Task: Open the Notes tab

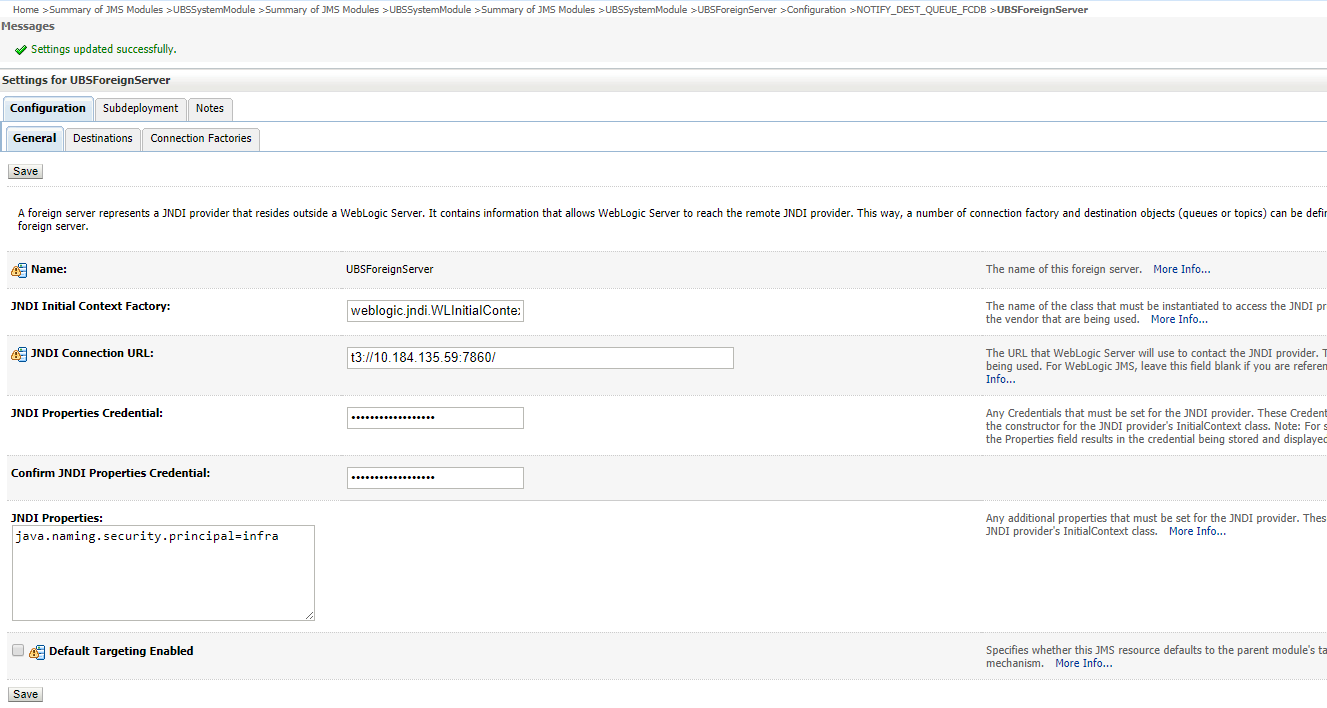Action: coord(210,108)
